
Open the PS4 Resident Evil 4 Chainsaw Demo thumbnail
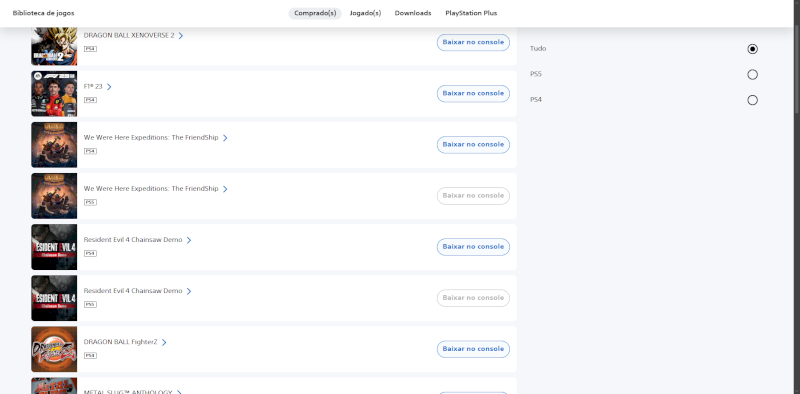[x=54, y=247]
